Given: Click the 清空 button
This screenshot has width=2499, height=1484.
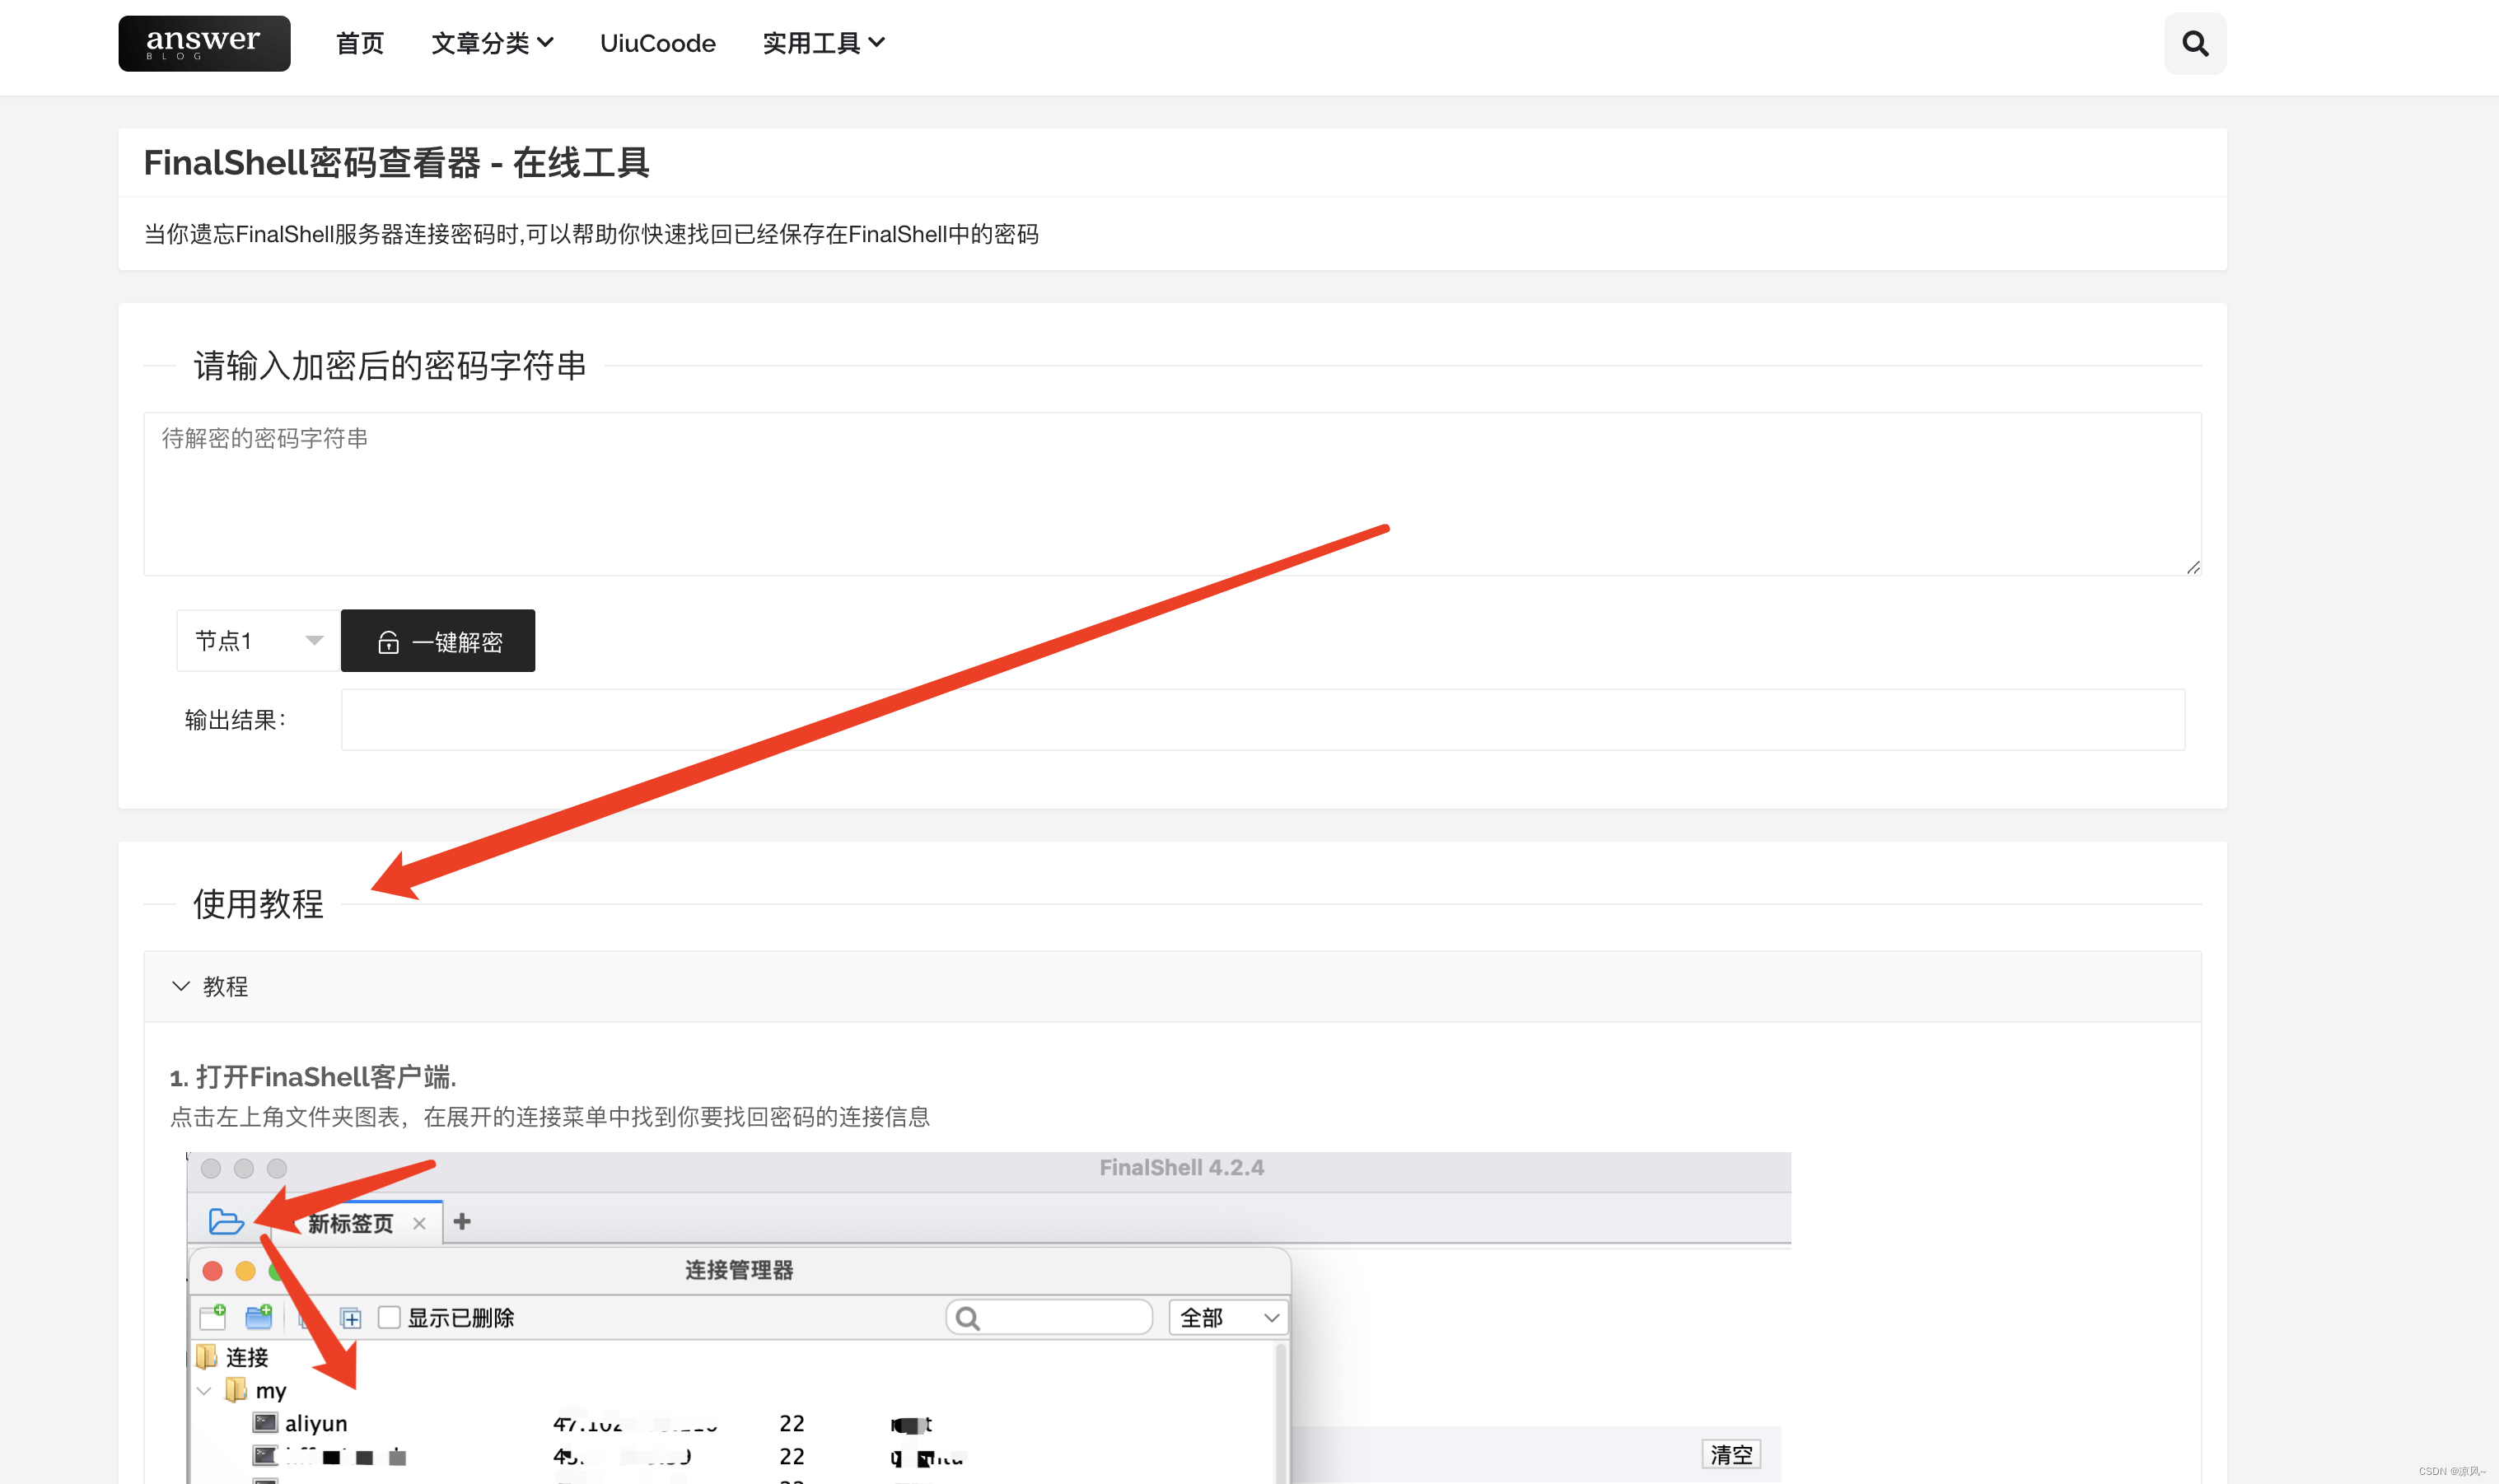Looking at the screenshot, I should [x=1731, y=1454].
